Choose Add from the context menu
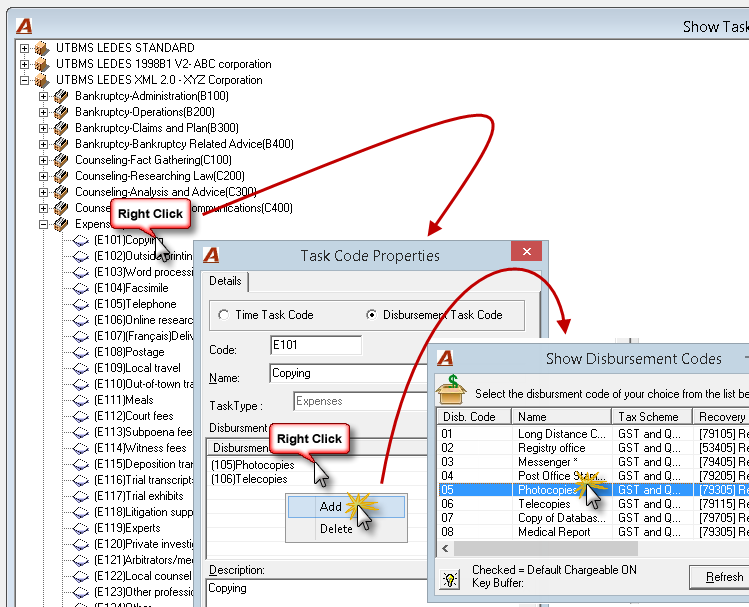The height and width of the screenshot is (607, 749). tap(346, 507)
